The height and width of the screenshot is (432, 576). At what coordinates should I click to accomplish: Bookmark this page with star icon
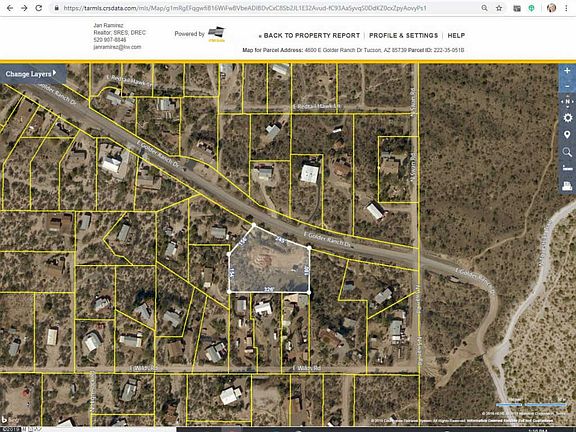click(499, 8)
